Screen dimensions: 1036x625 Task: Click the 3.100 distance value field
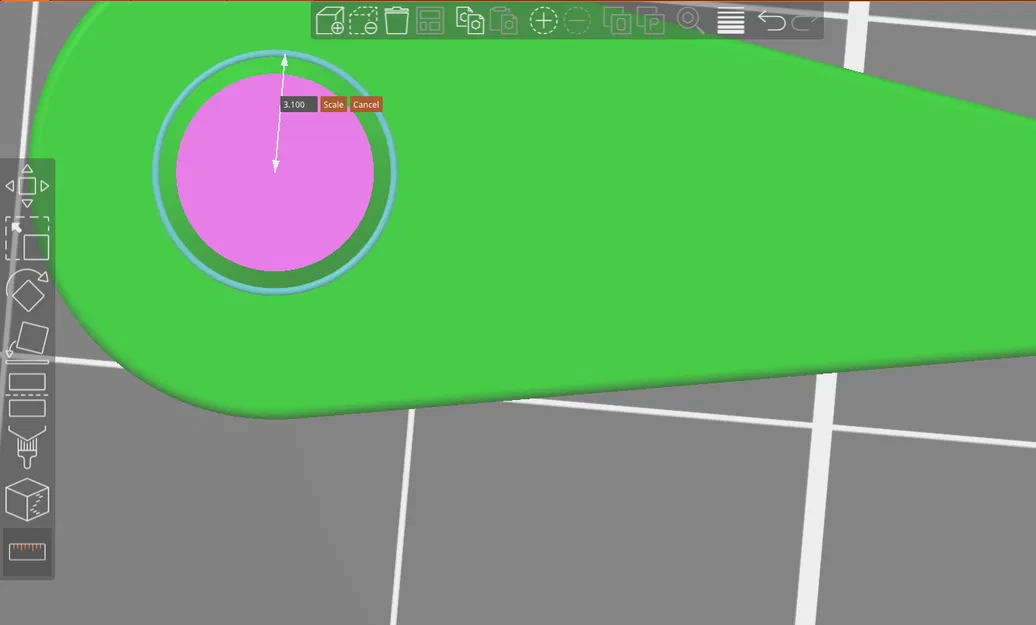(299, 104)
